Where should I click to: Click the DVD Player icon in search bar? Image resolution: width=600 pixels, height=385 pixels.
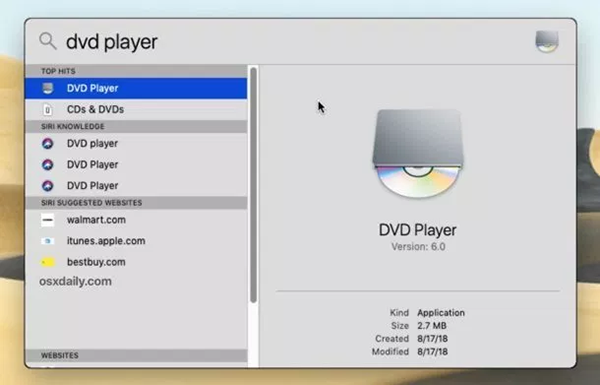(x=547, y=41)
